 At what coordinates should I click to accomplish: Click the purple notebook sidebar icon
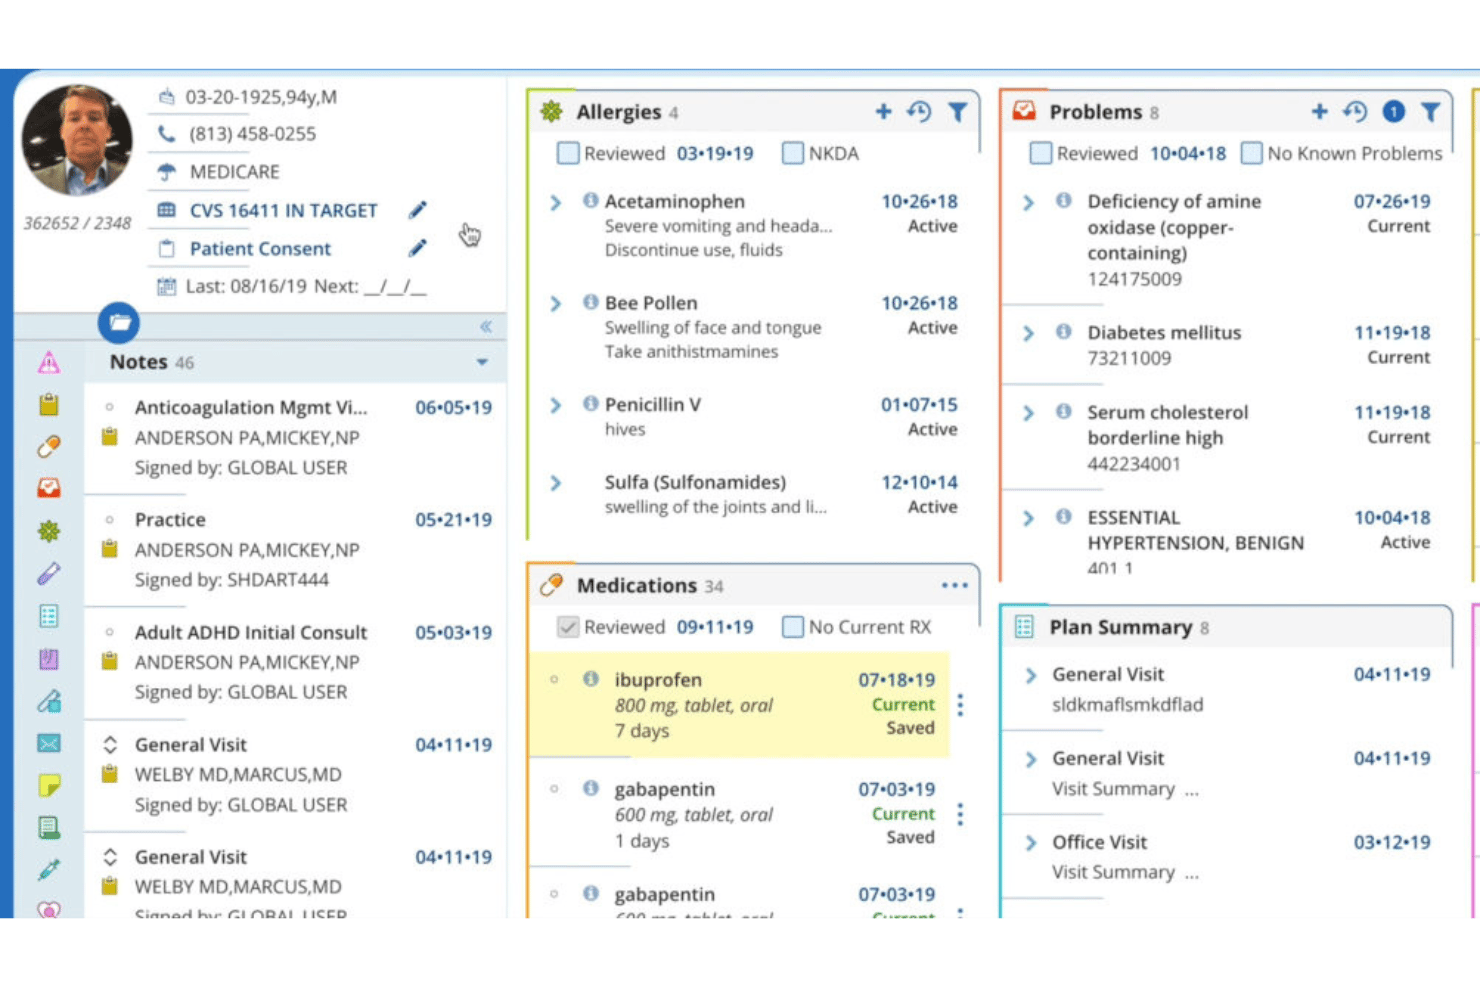pos(48,659)
